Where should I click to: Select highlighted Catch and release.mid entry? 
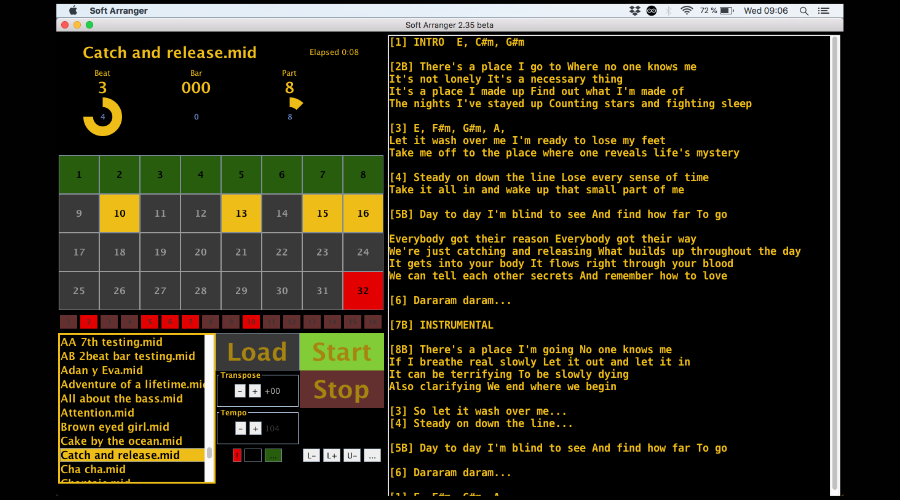click(x=132, y=455)
